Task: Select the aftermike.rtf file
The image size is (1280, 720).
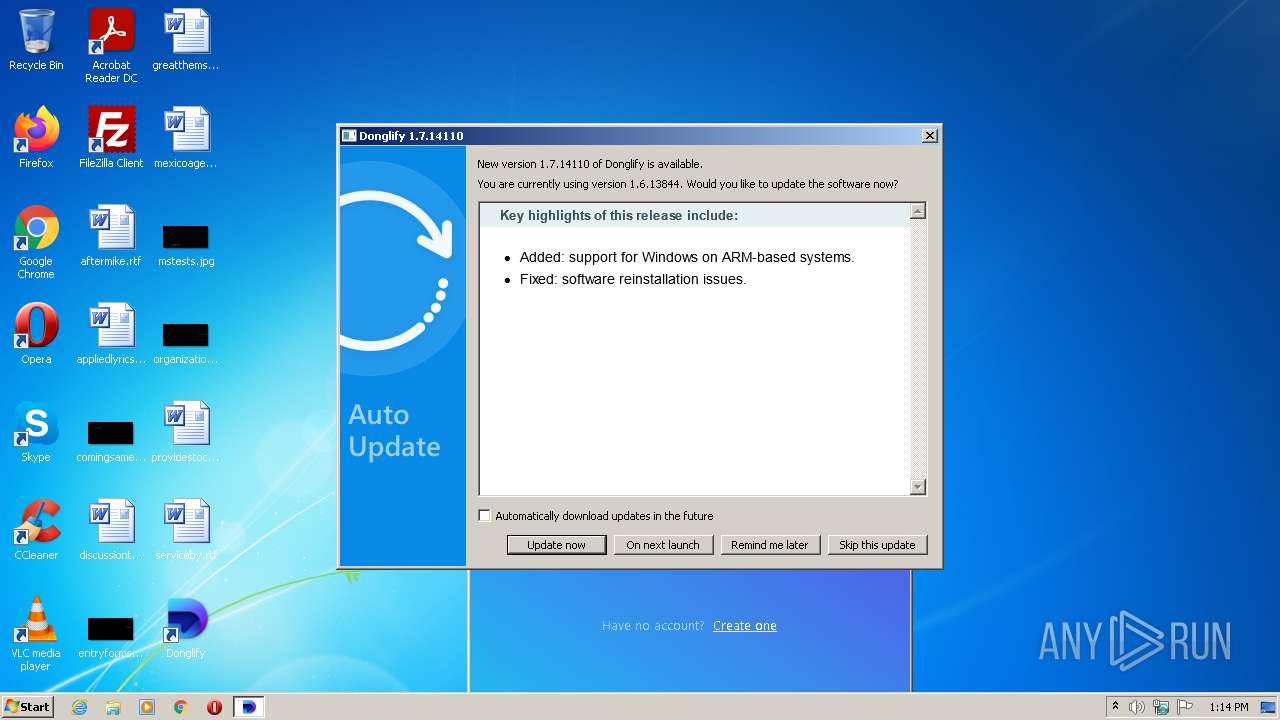Action: click(111, 236)
